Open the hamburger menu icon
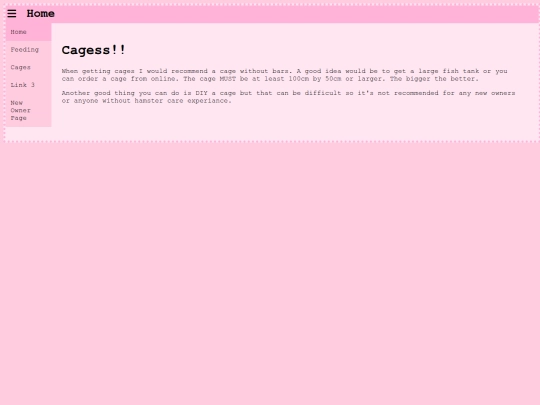 12,13
